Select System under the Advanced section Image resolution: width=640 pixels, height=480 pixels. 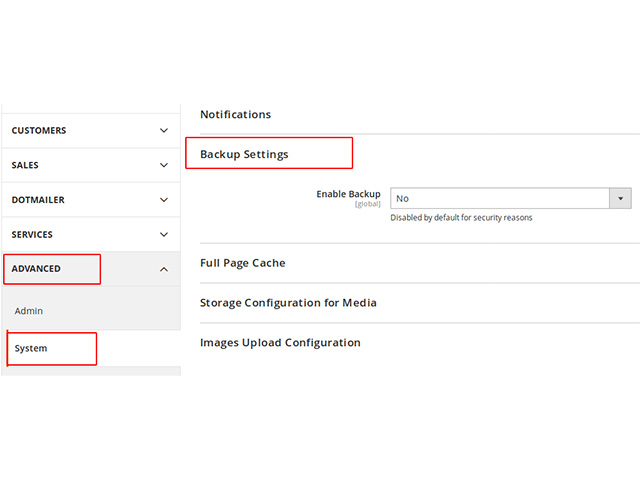pos(31,349)
